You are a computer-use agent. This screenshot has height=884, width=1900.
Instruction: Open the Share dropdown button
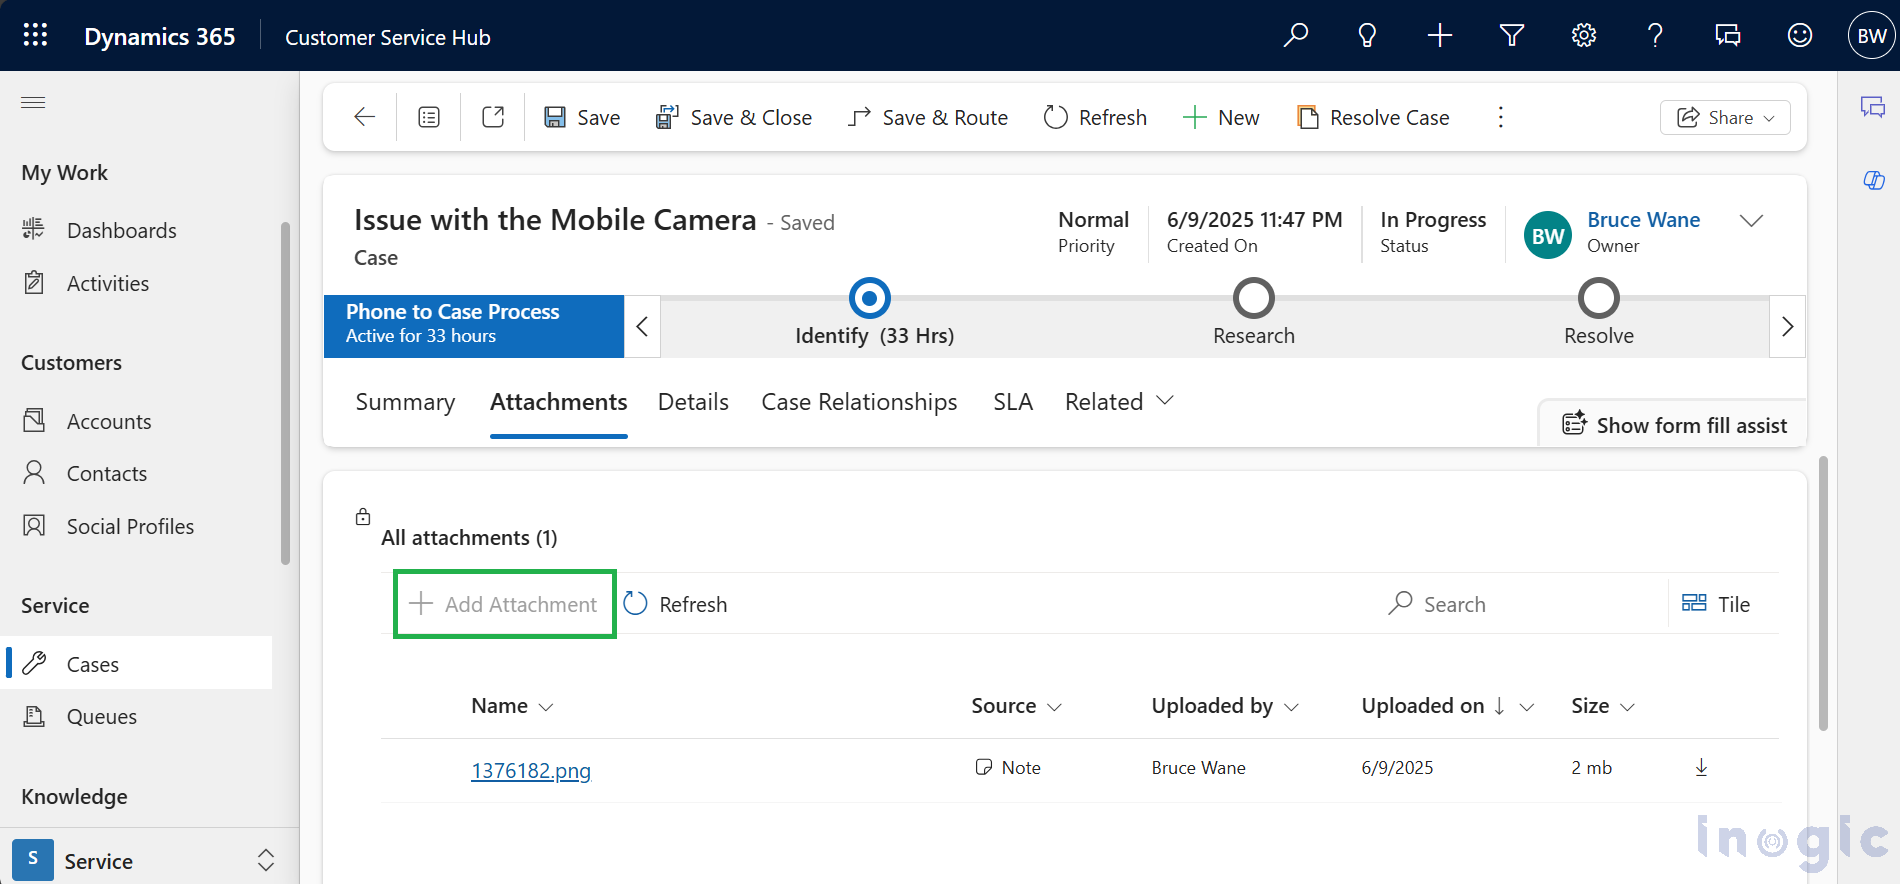tap(1725, 117)
